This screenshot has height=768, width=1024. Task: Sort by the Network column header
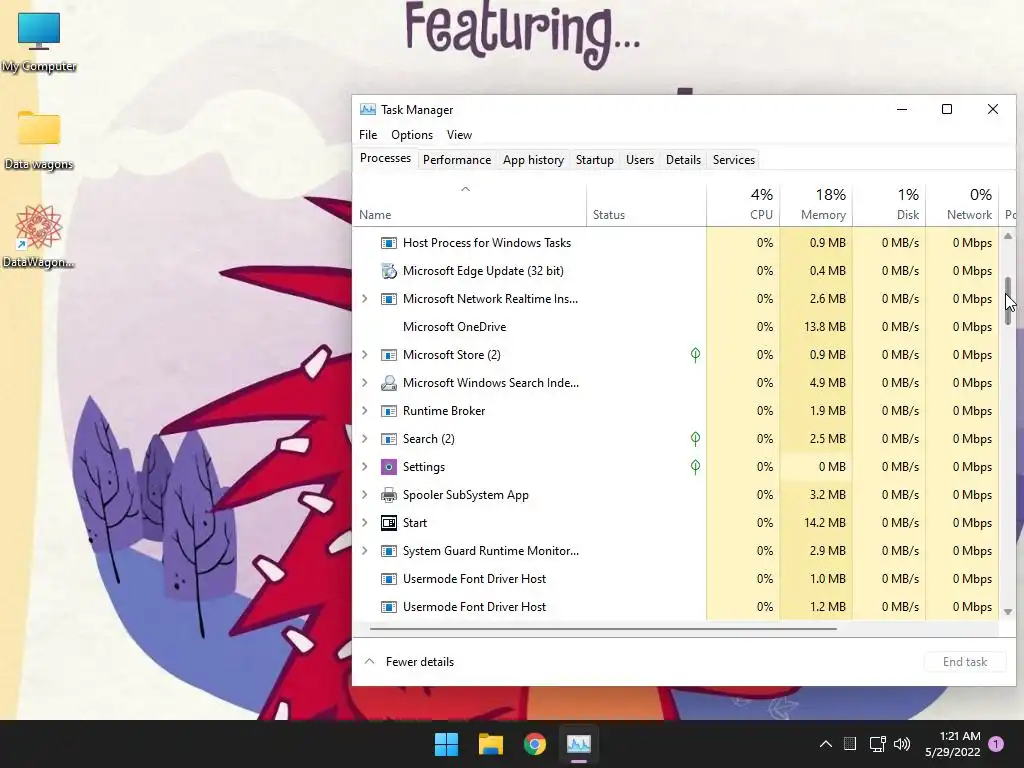963,206
